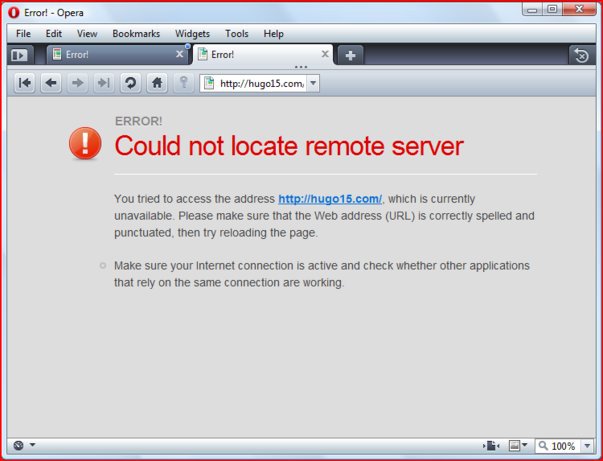Open the Edit menu
The image size is (603, 461).
pyautogui.click(x=53, y=34)
